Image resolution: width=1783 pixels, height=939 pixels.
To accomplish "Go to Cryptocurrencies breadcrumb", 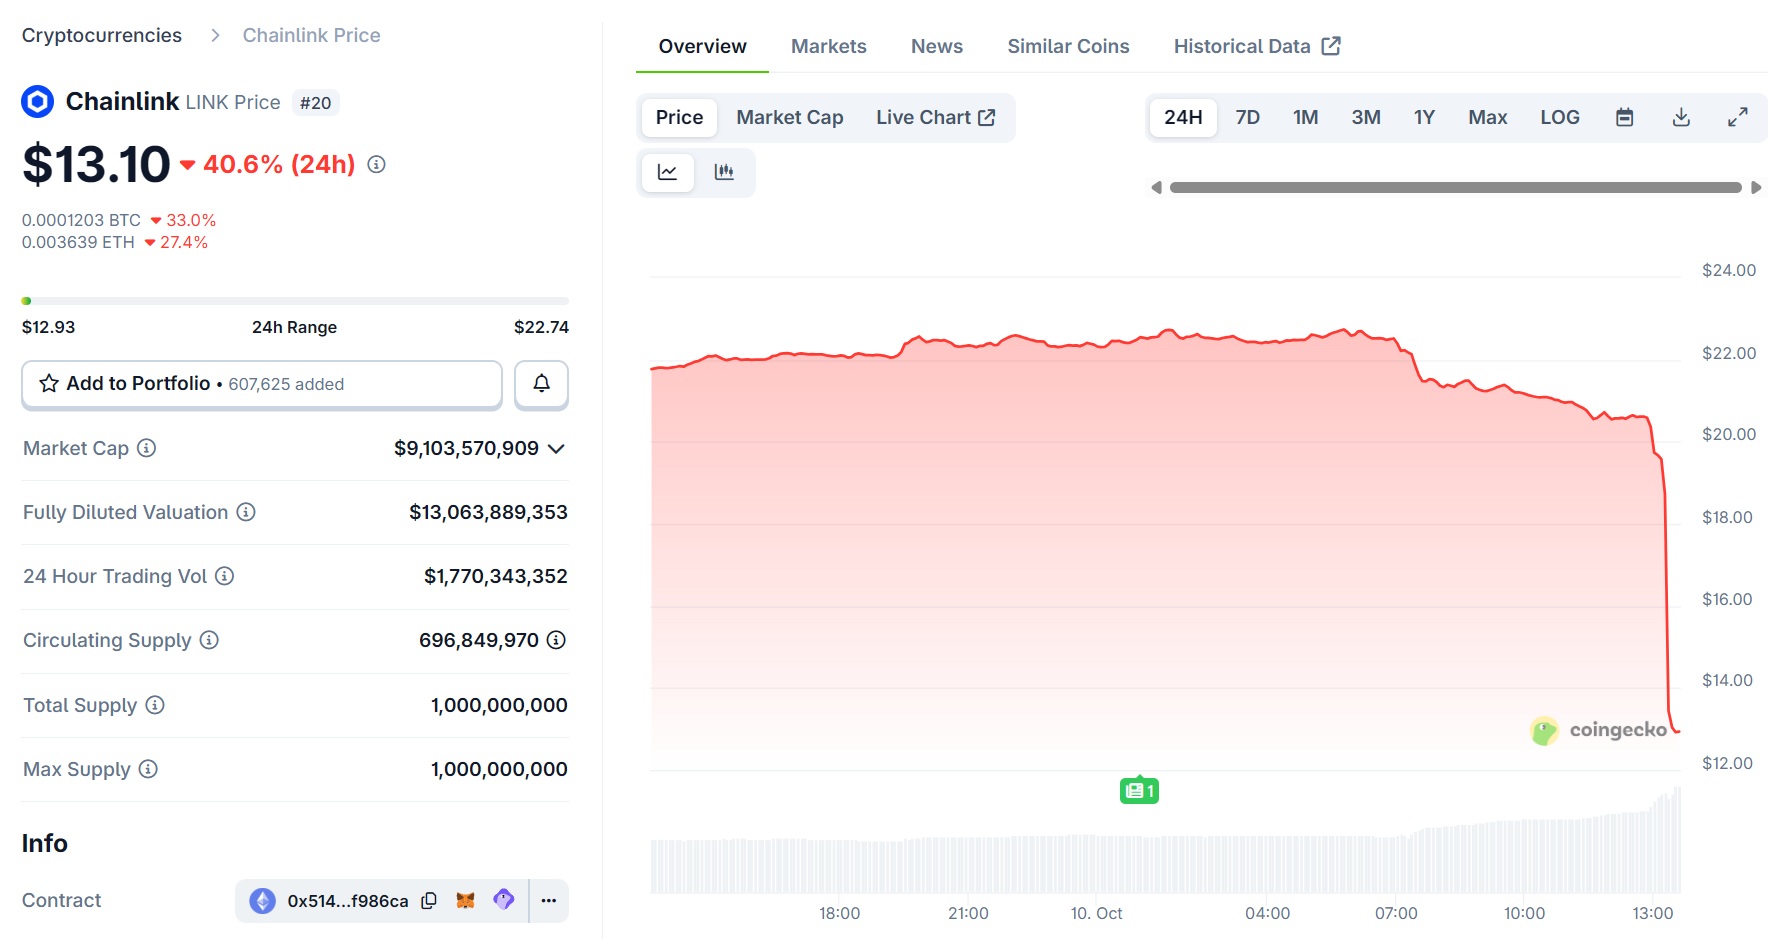I will (102, 35).
